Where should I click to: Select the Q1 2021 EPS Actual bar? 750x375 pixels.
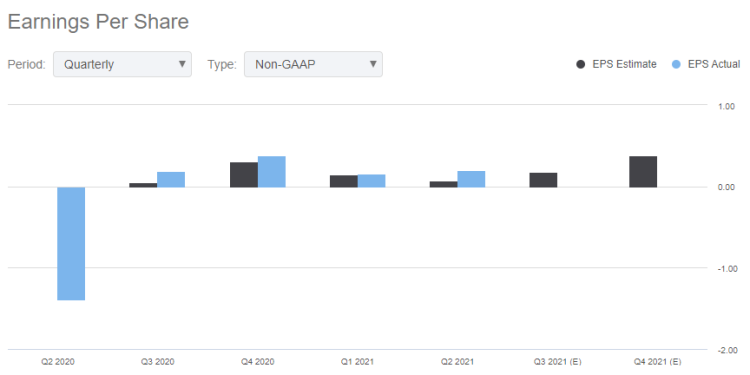click(x=372, y=181)
